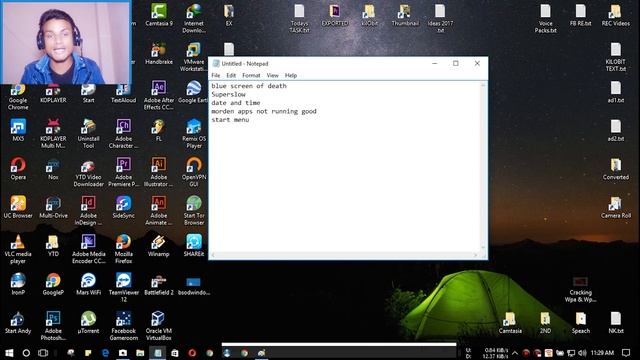Select the Adobe Character Animator icon
This screenshot has height=360, width=640.
pos(124,134)
